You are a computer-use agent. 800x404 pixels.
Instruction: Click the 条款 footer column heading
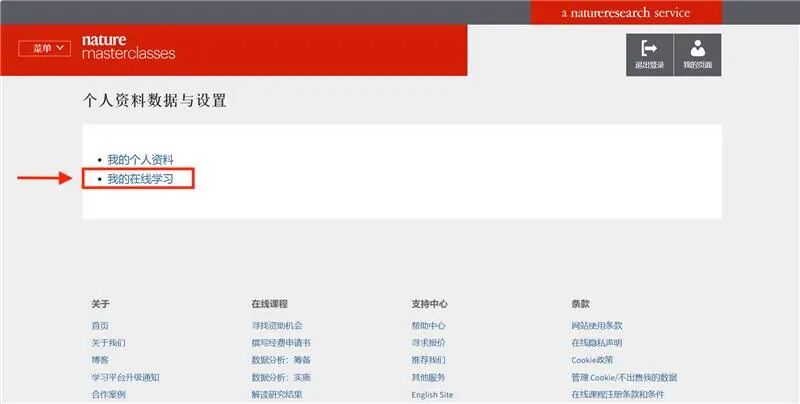[581, 304]
